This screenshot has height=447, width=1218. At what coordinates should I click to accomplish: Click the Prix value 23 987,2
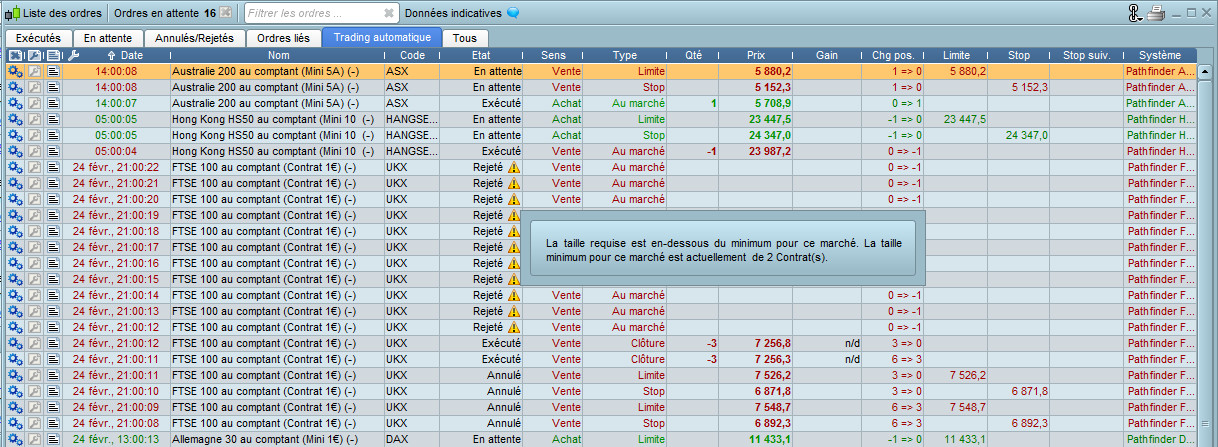pyautogui.click(x=769, y=151)
